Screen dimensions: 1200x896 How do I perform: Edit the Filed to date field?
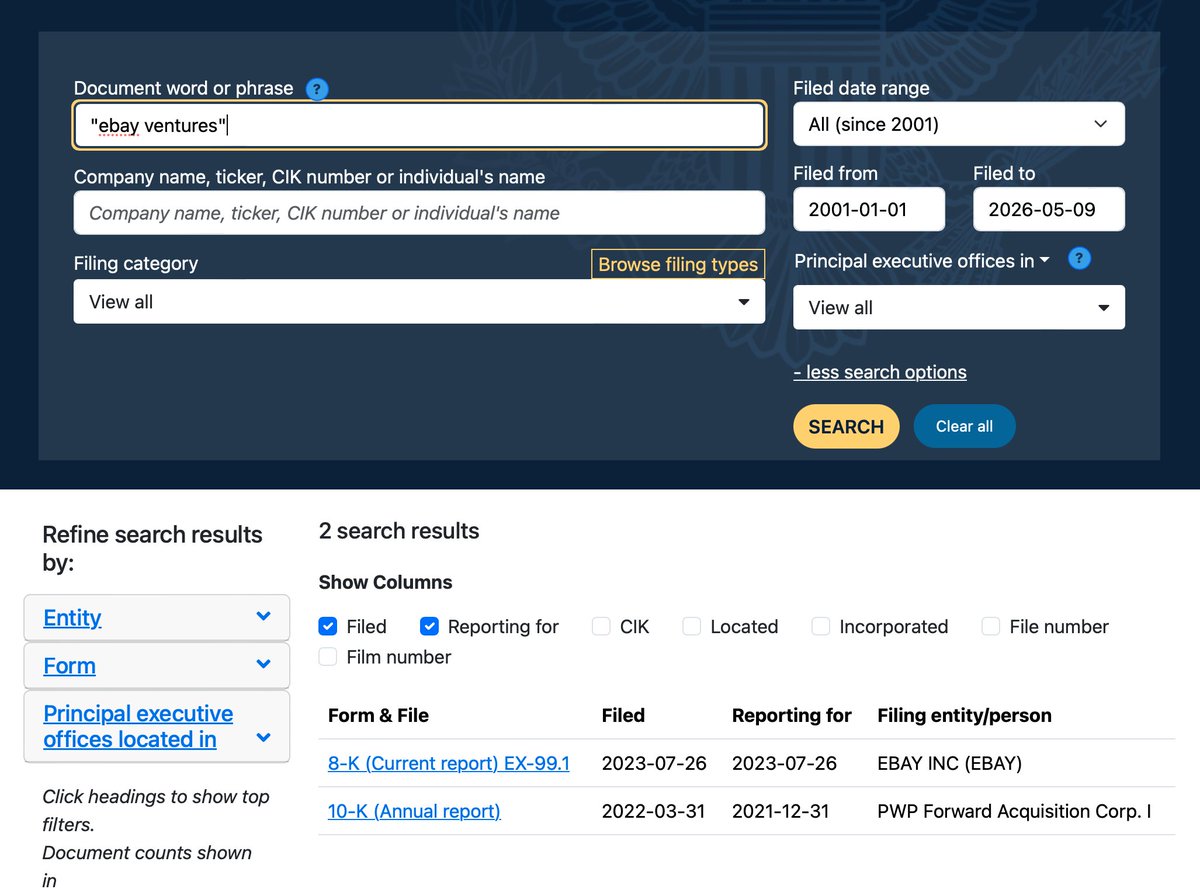pos(1049,209)
